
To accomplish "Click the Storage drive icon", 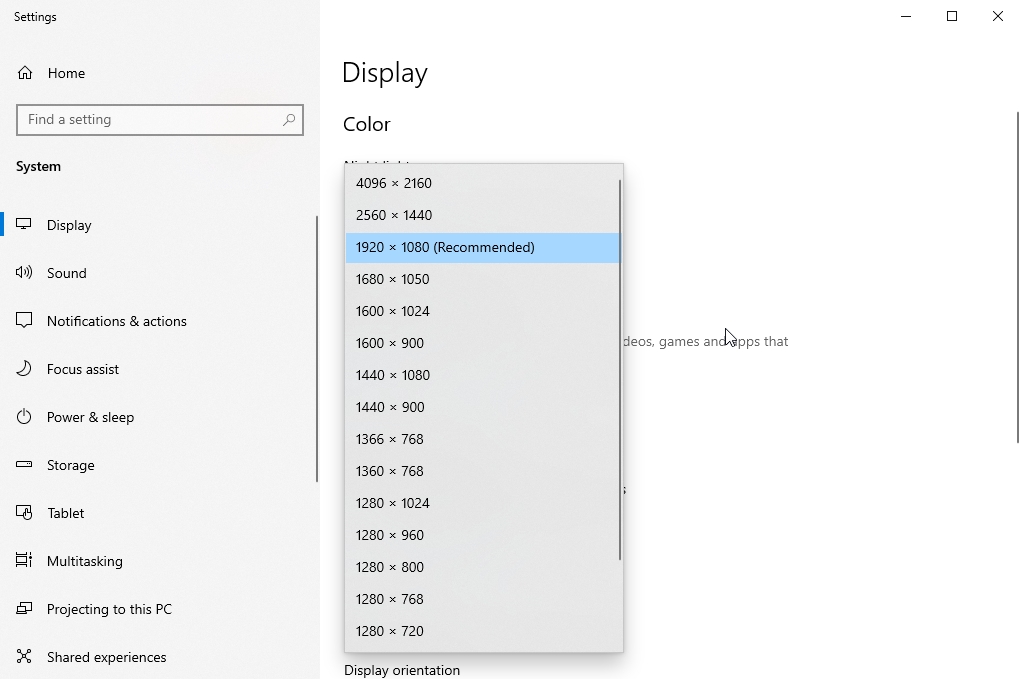I will [24, 465].
